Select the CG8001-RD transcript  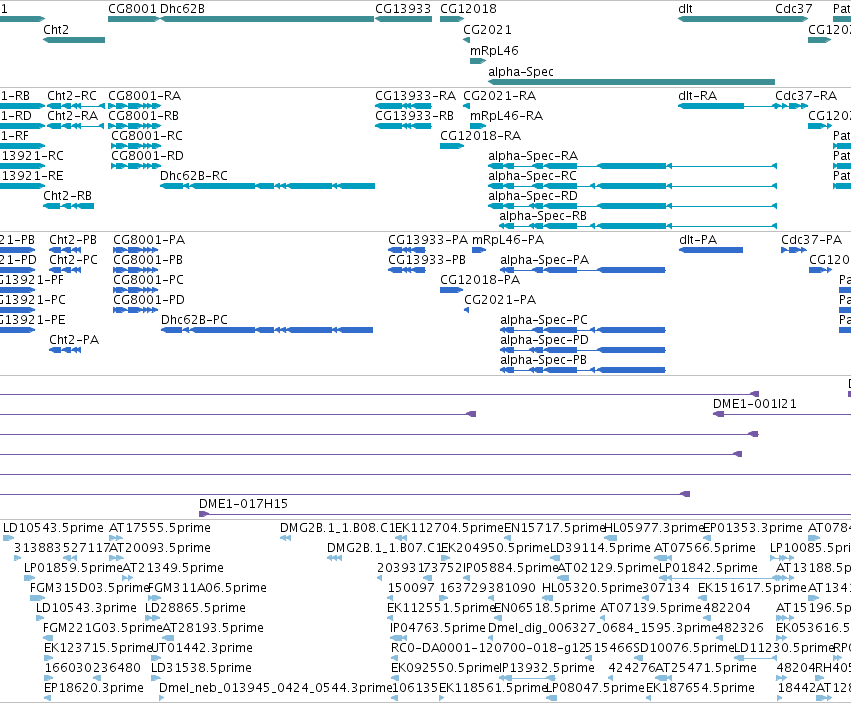click(136, 166)
